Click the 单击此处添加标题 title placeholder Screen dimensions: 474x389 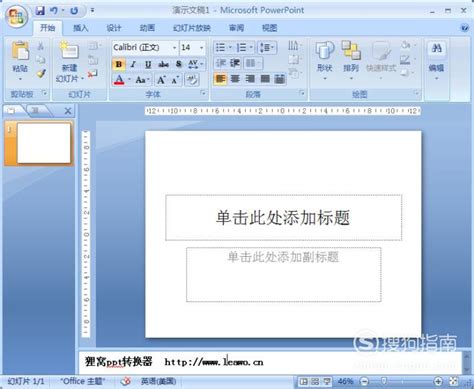(283, 217)
